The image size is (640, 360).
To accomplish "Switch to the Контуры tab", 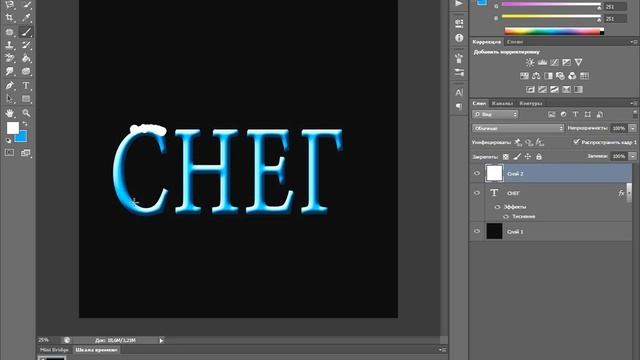I will [531, 104].
